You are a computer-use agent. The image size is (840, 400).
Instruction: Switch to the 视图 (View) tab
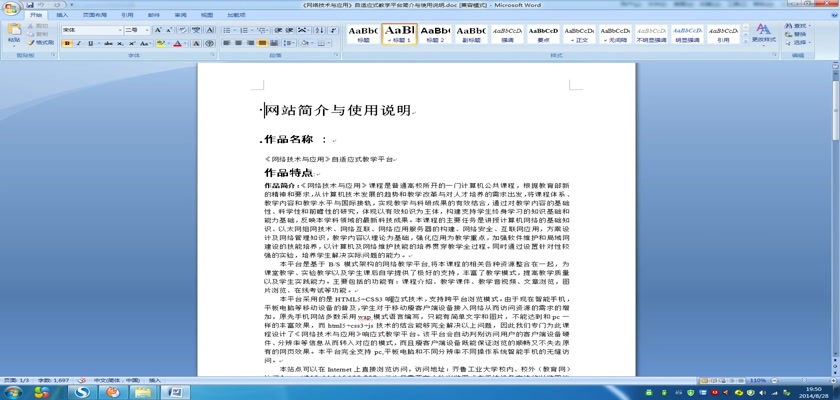tap(207, 15)
